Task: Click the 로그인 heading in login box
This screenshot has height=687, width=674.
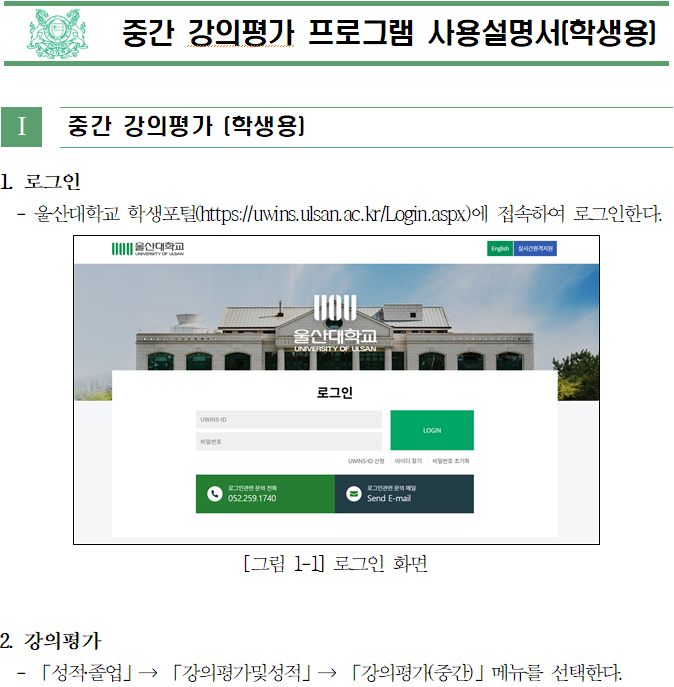Action: tap(335, 392)
